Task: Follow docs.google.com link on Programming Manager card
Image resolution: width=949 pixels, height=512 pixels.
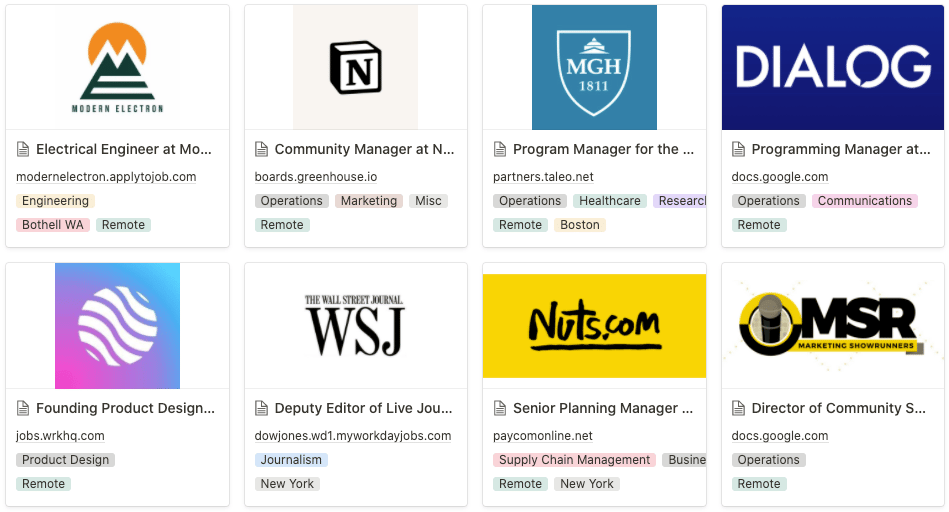Action: (780, 177)
